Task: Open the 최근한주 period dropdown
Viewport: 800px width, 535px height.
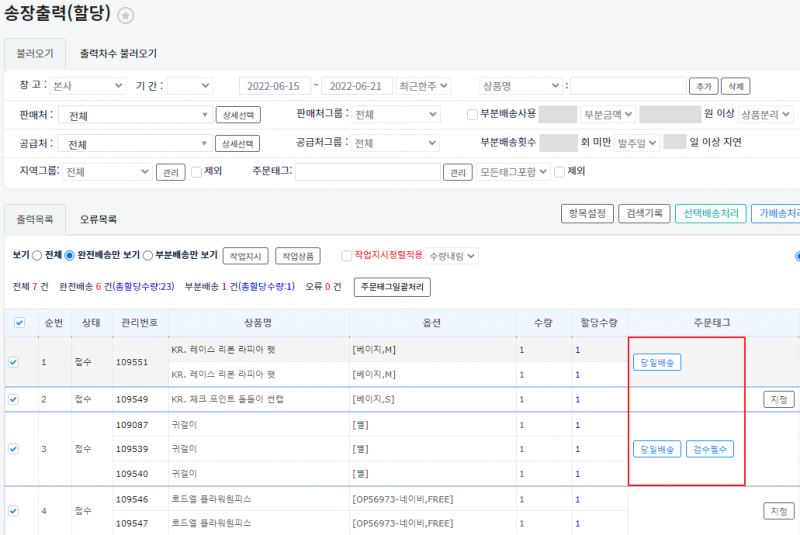Action: [x=423, y=86]
